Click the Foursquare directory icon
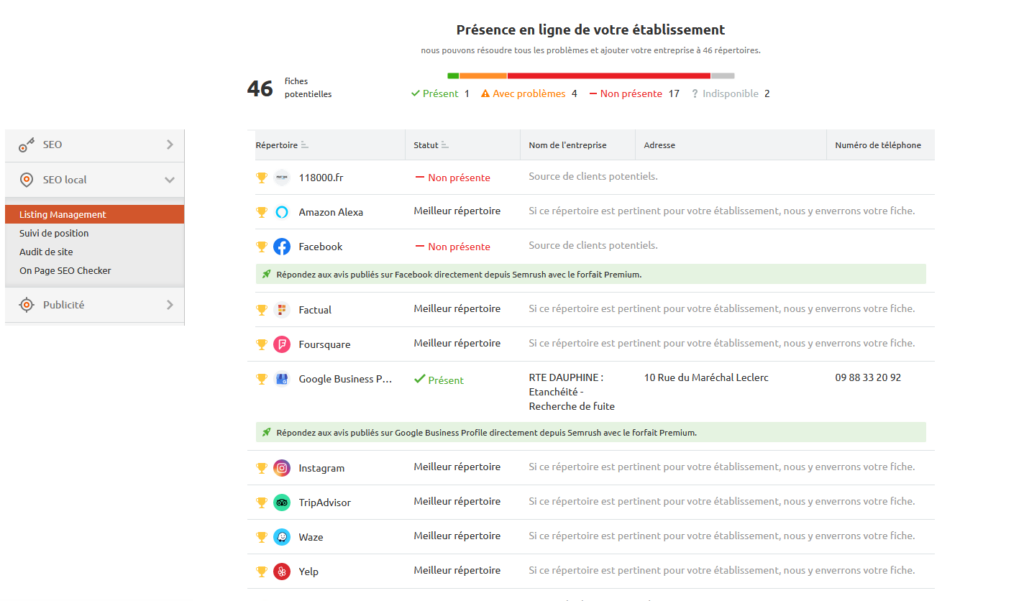This screenshot has width=1024, height=601. pos(282,344)
